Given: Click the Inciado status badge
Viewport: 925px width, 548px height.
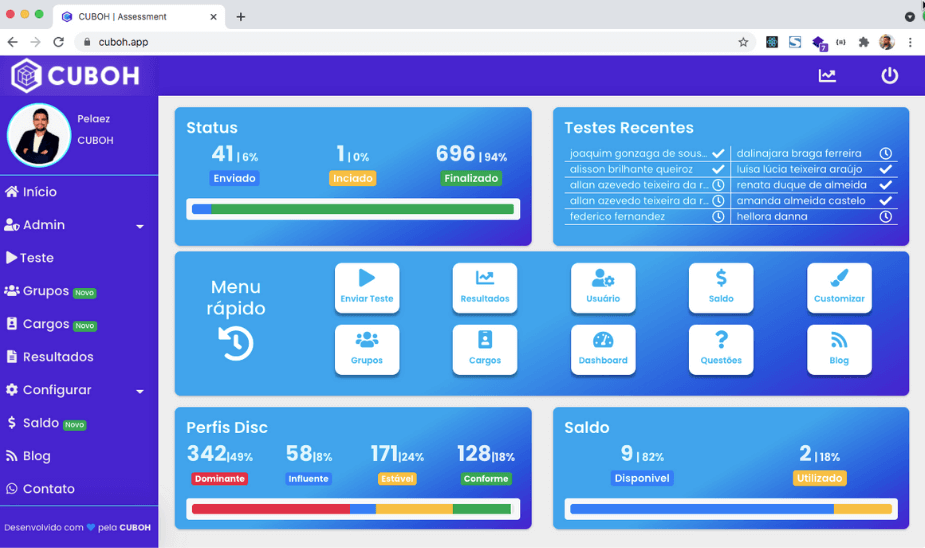Looking at the screenshot, I should pyautogui.click(x=353, y=178).
